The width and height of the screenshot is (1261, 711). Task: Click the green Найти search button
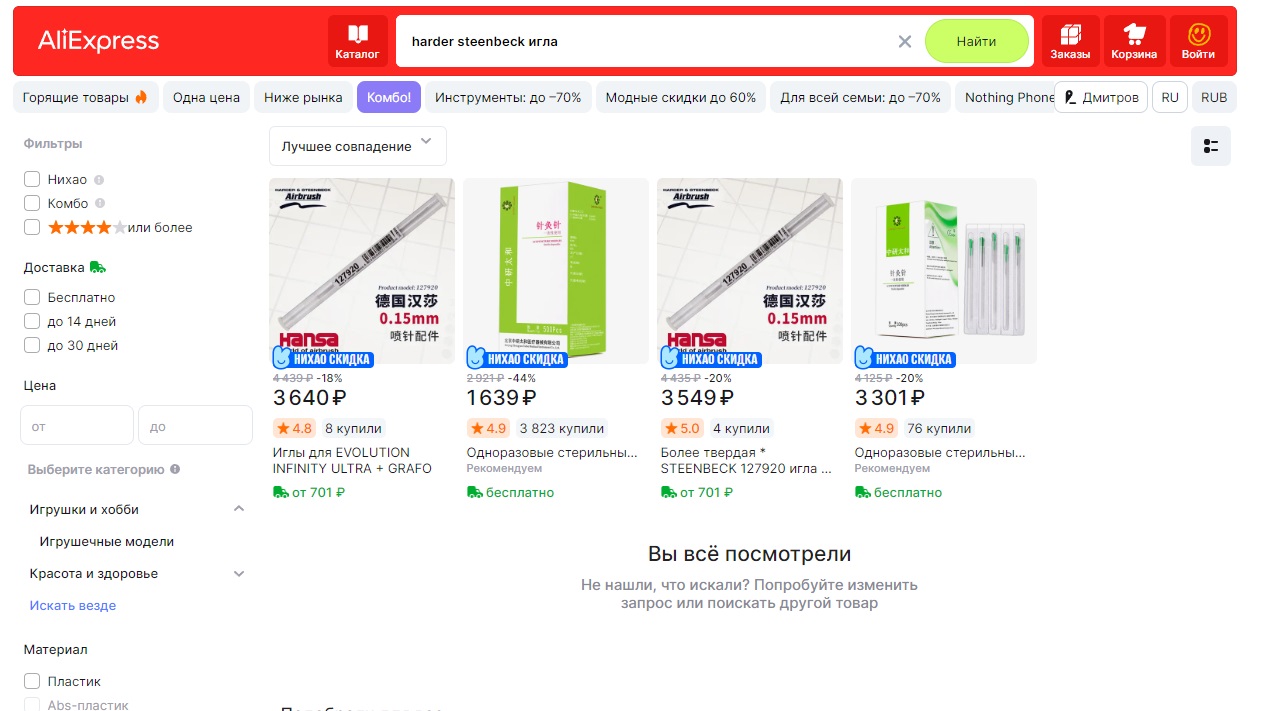976,42
